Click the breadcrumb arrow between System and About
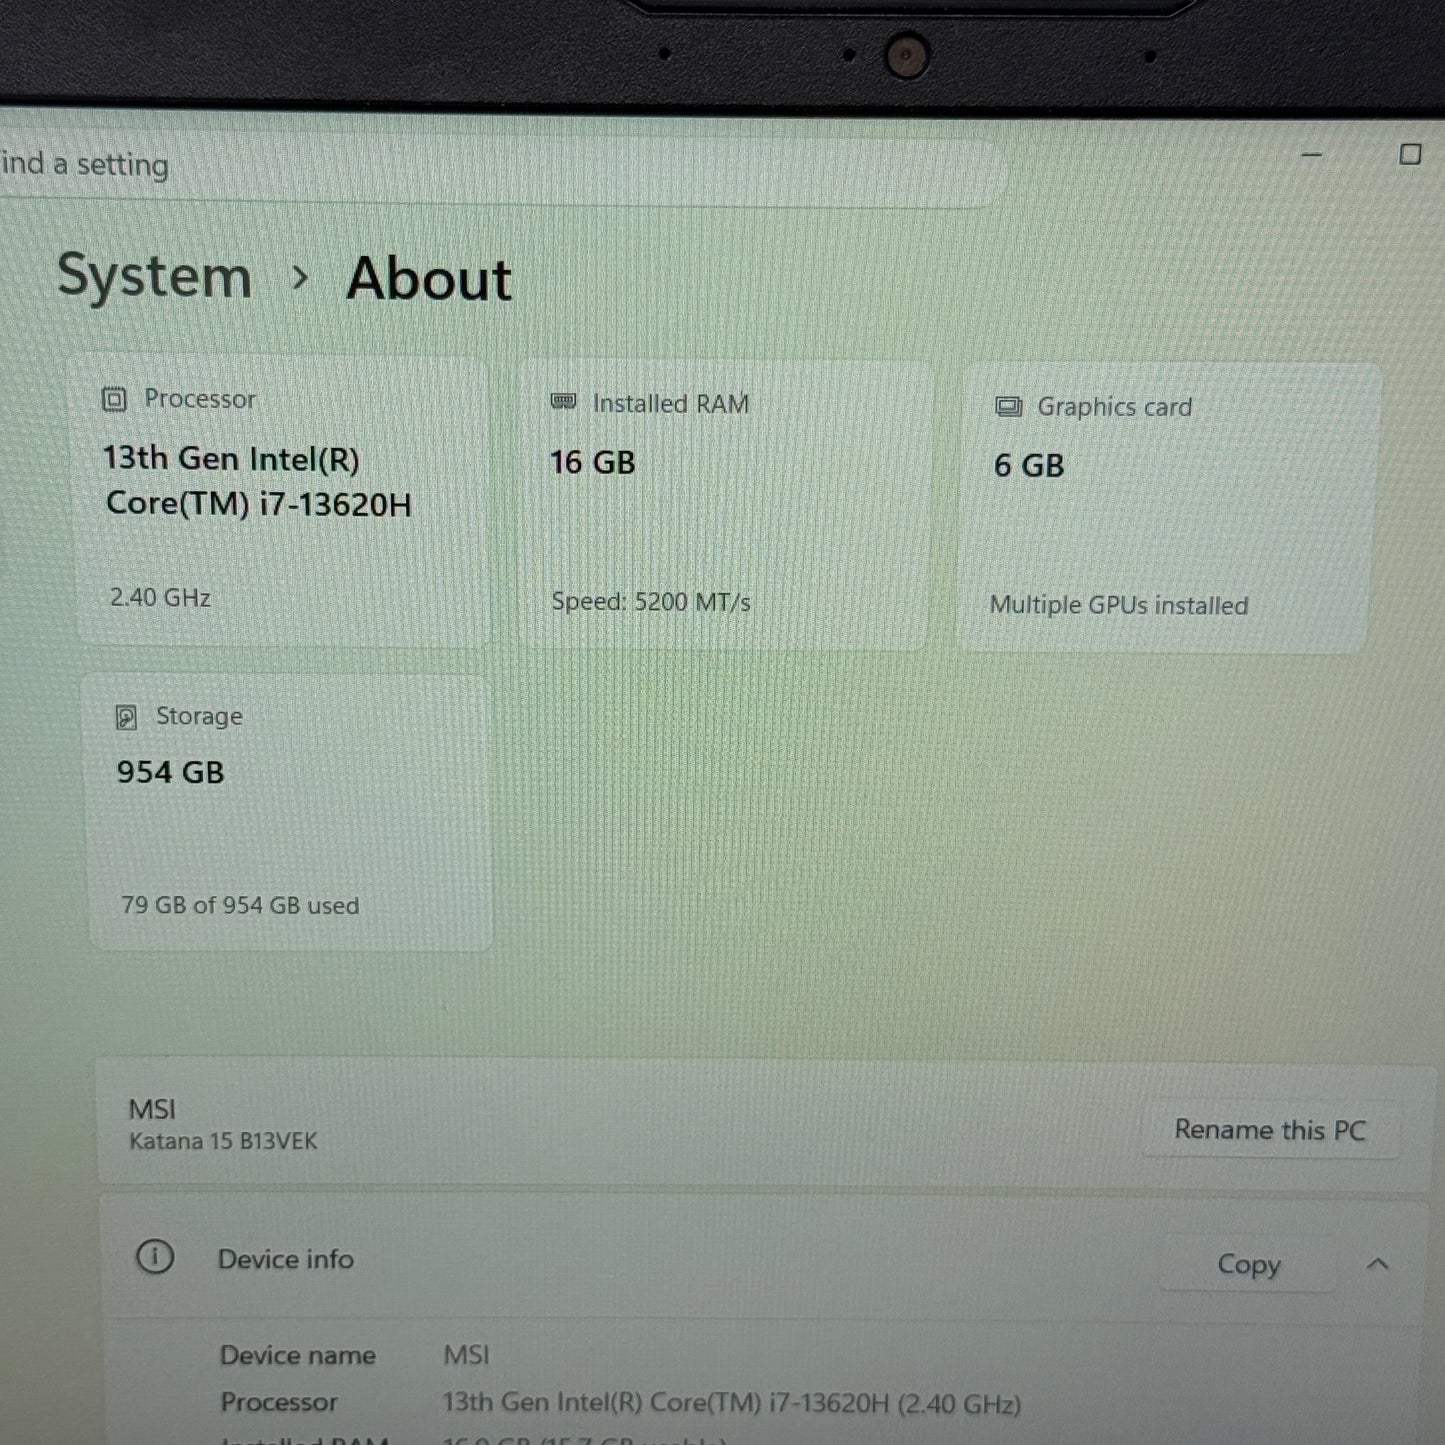The width and height of the screenshot is (1445, 1445). click(299, 278)
